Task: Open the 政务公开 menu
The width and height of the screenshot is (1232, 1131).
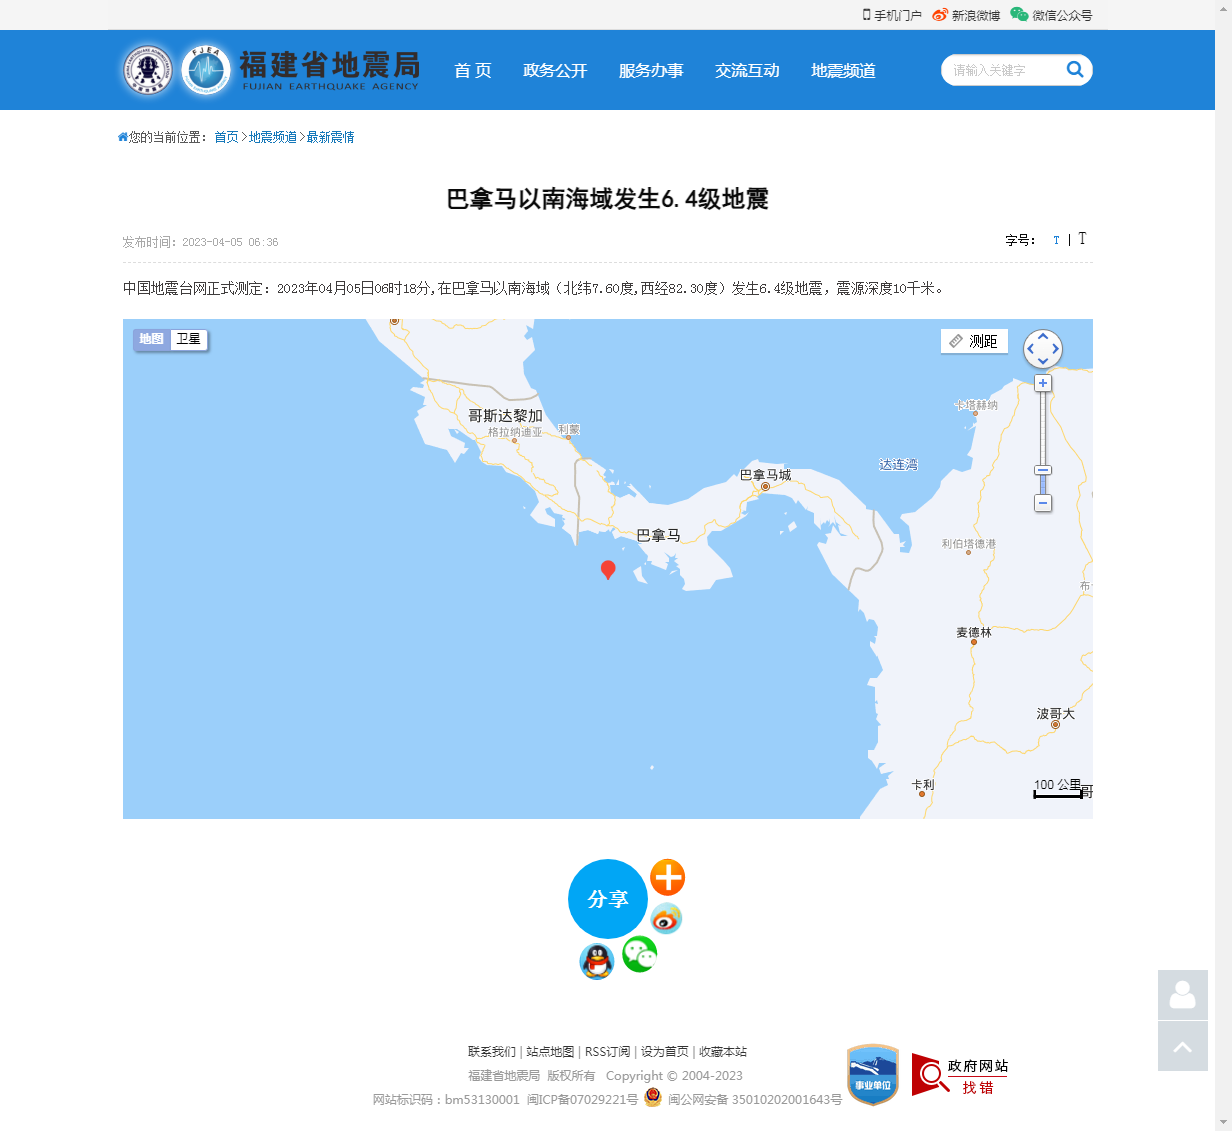Action: coord(555,70)
